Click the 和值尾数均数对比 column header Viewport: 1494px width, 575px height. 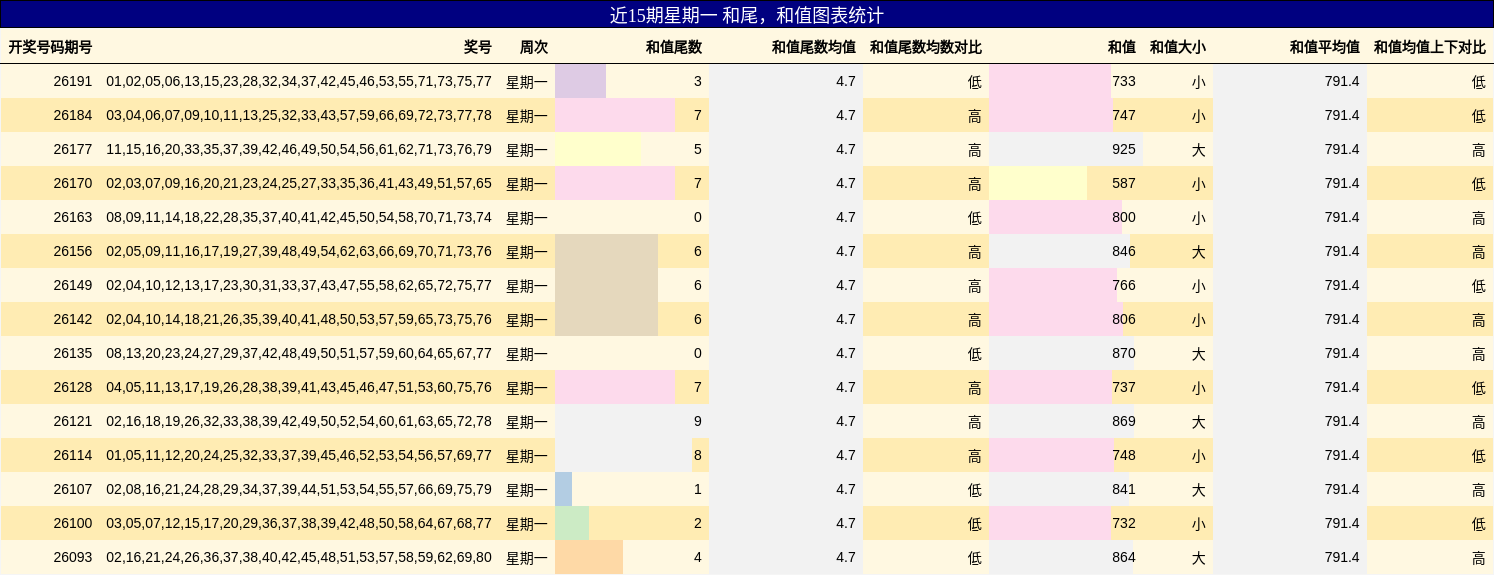926,47
